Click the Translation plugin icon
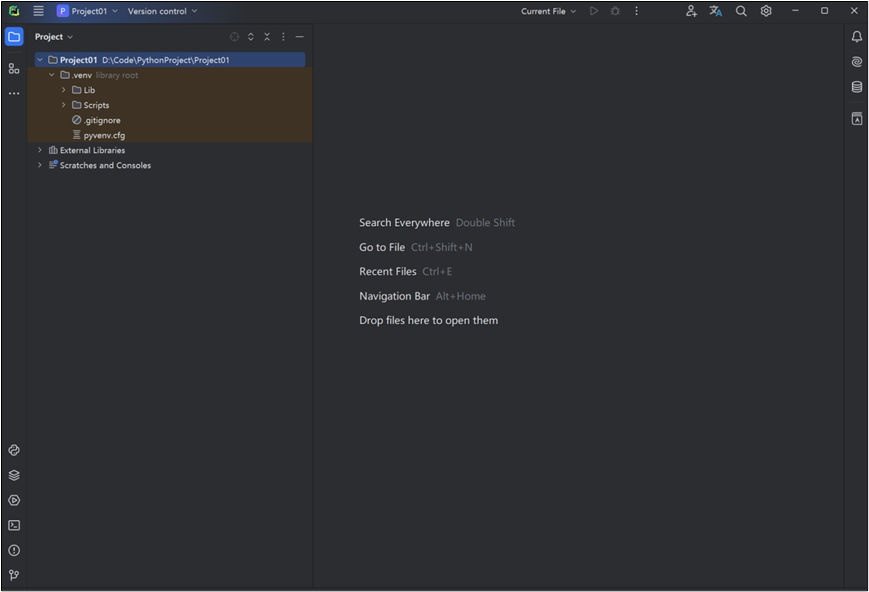The width and height of the screenshot is (869, 592). tap(716, 11)
